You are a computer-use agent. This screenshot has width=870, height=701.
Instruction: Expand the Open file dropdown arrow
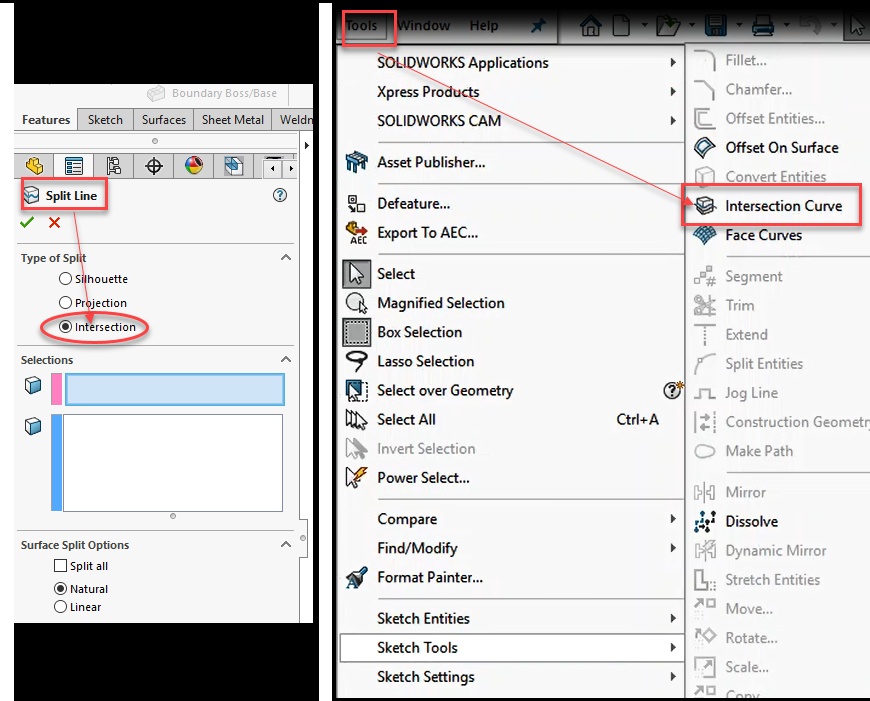[691, 25]
